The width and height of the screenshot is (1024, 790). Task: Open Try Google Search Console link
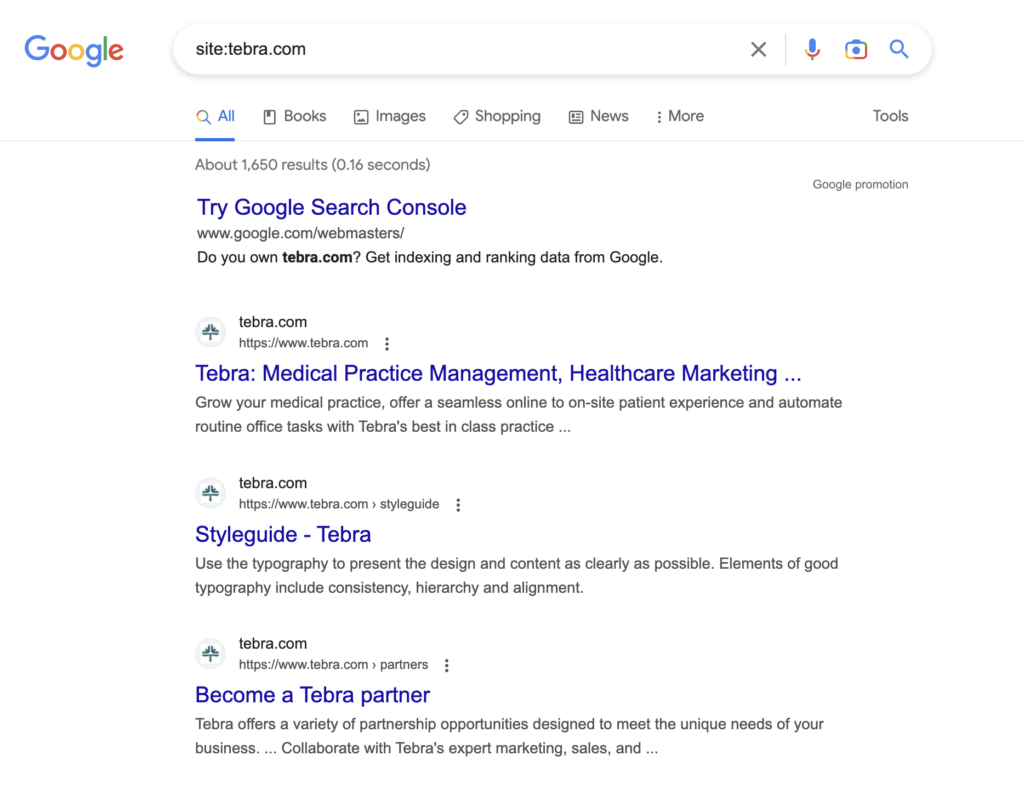click(332, 207)
